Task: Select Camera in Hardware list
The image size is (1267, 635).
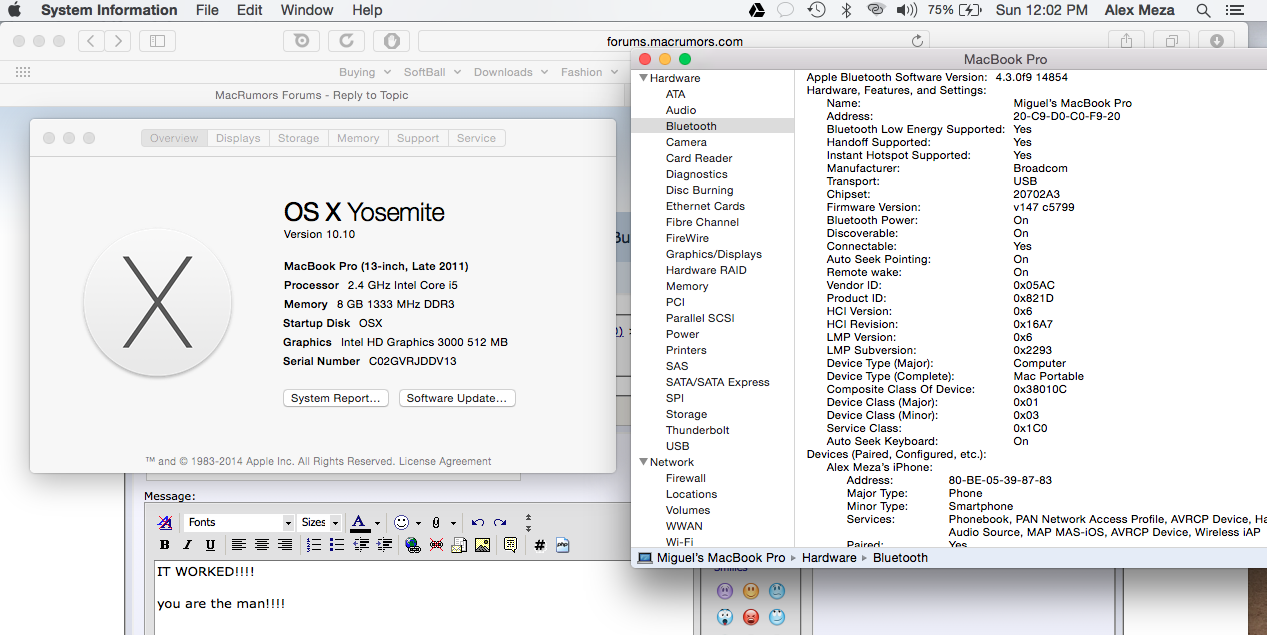Action: [686, 142]
